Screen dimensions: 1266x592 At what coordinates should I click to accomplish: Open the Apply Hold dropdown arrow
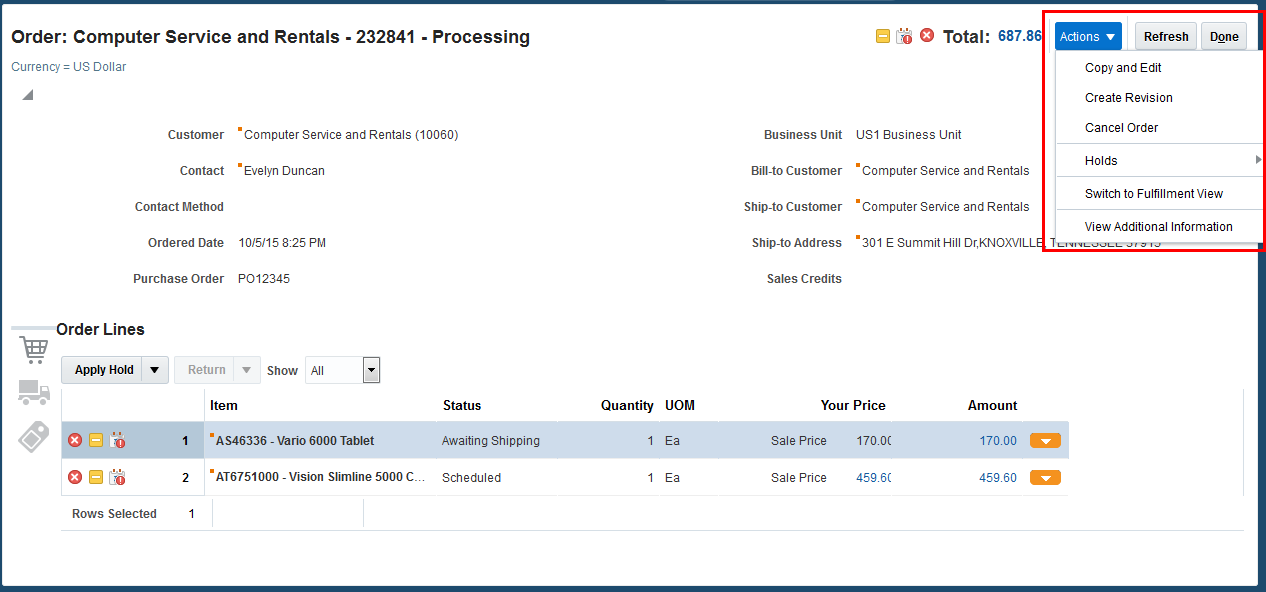pyautogui.click(x=155, y=369)
